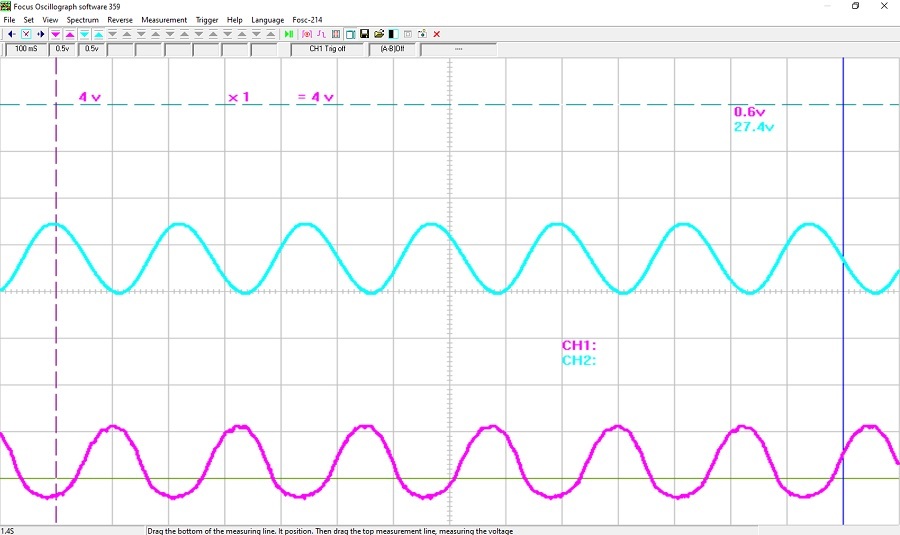Click the left arrow timebase icon
The image size is (900, 535).
coord(11,34)
